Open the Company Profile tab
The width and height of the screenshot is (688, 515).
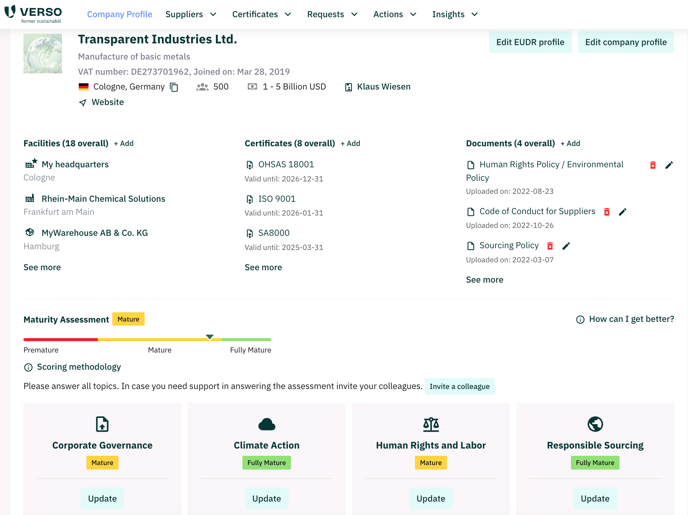119,14
